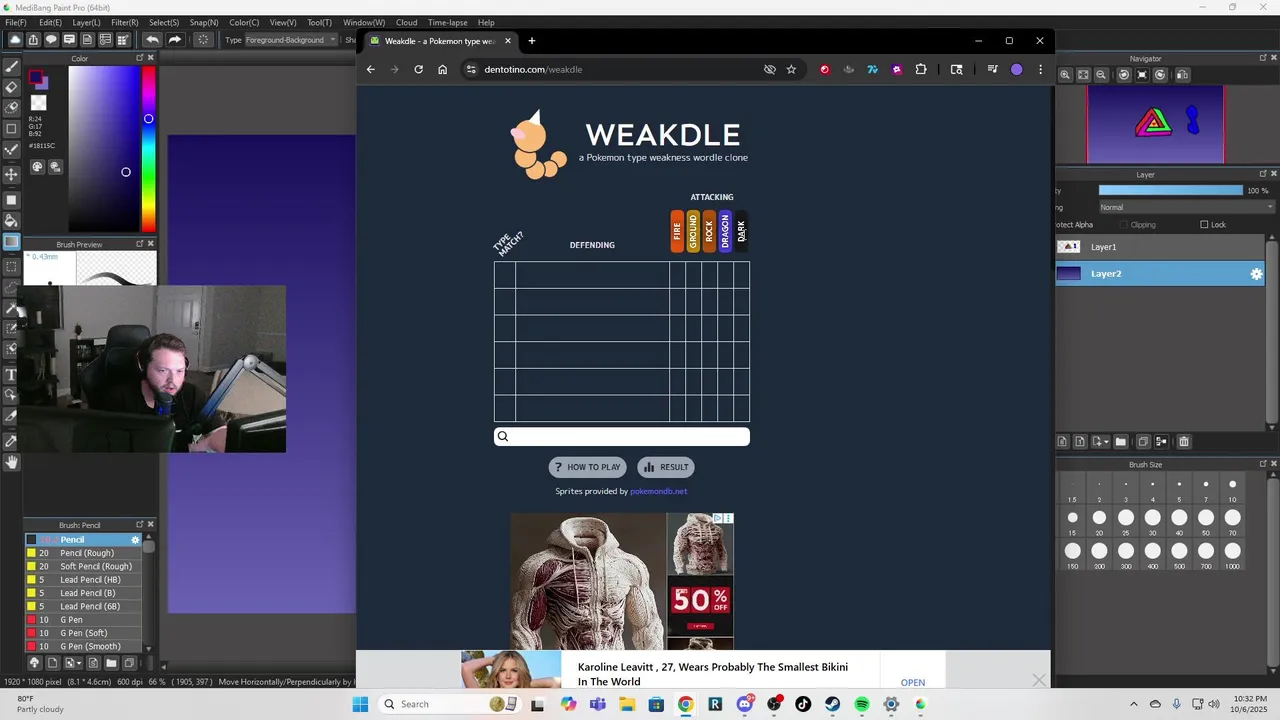This screenshot has height=720, width=1280.
Task: Pick a shade in the color square
Action: click(x=104, y=150)
